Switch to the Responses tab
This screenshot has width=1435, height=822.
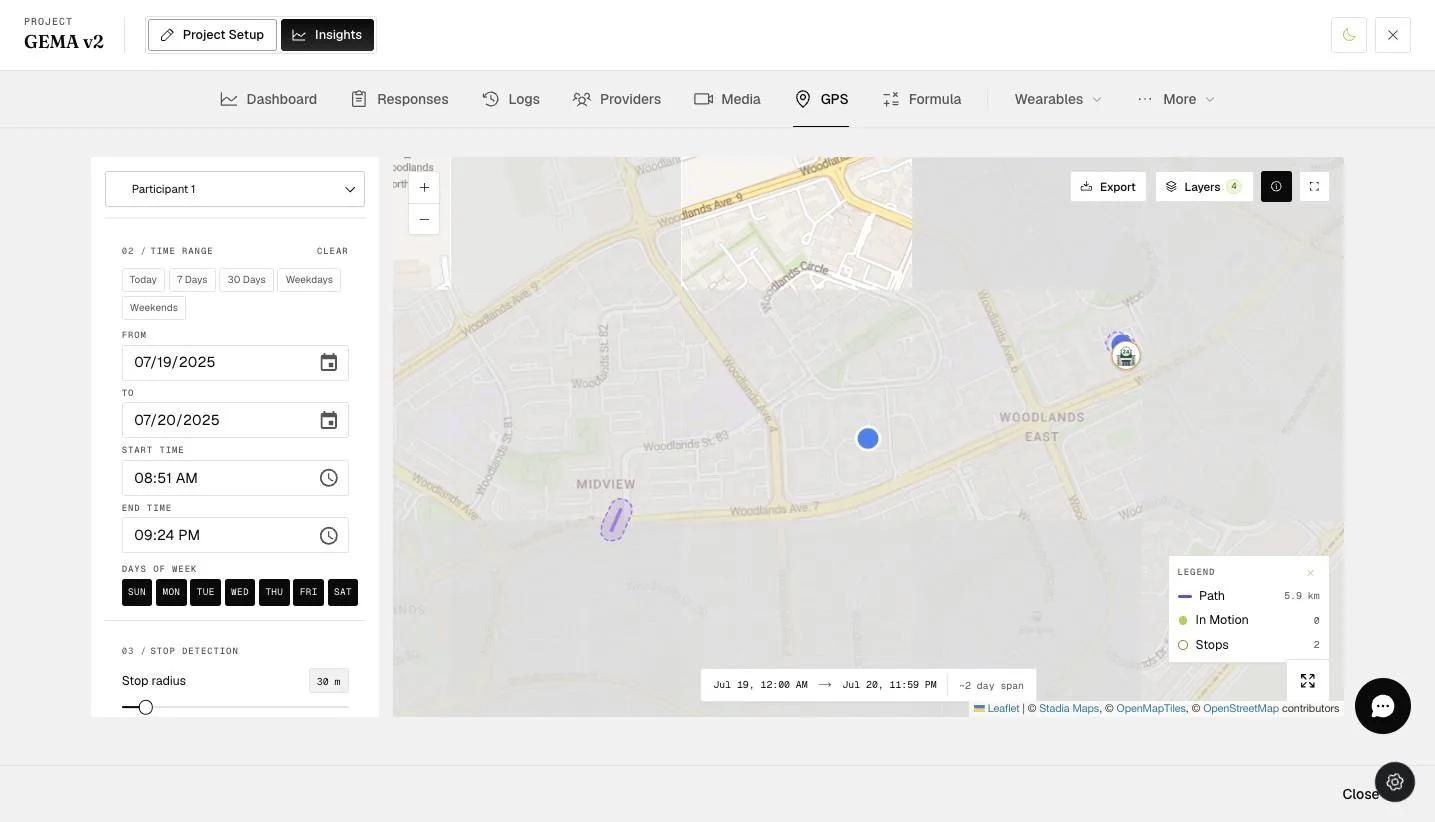(400, 99)
